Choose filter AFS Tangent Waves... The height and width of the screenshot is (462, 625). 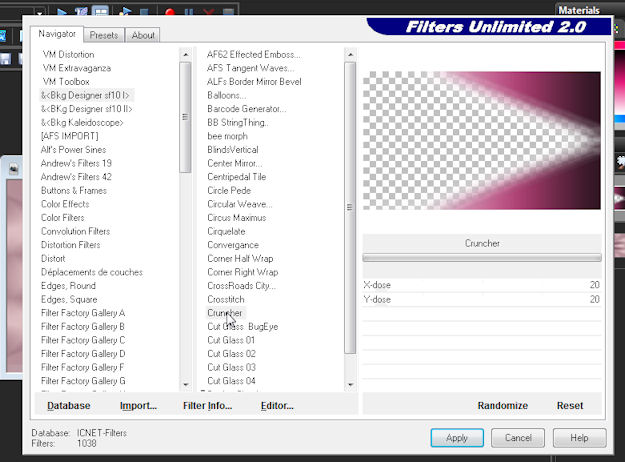click(250, 68)
